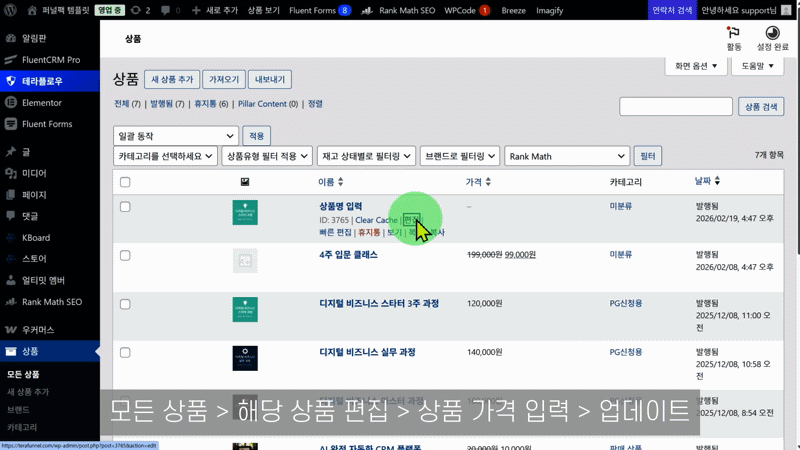Open the 브랜드 submenu item in the sidebar
This screenshot has width=800, height=450.
pos(18,410)
